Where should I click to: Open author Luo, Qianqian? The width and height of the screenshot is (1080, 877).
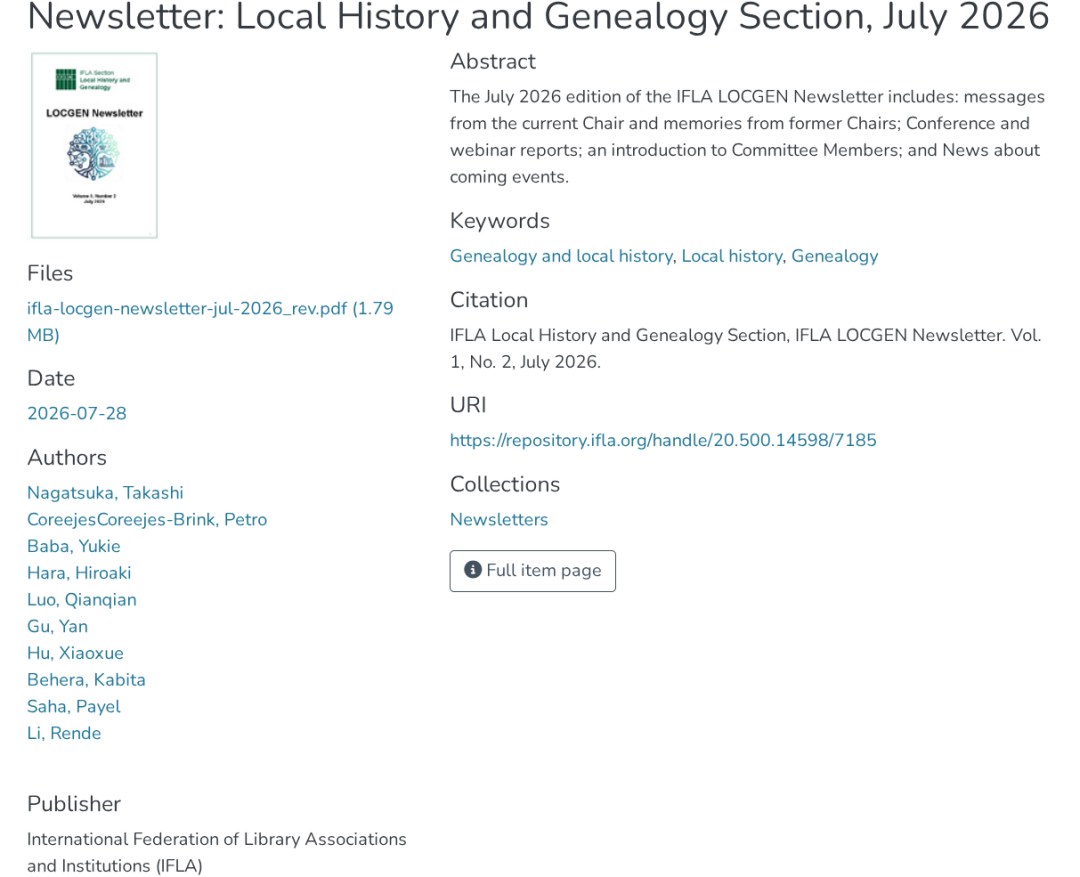point(82,600)
